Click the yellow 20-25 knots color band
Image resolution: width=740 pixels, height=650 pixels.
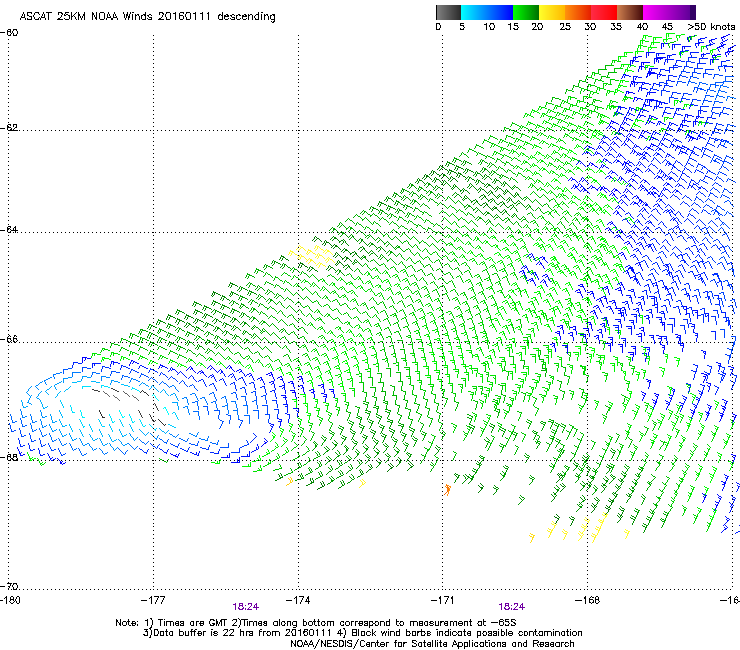pyautogui.click(x=552, y=12)
